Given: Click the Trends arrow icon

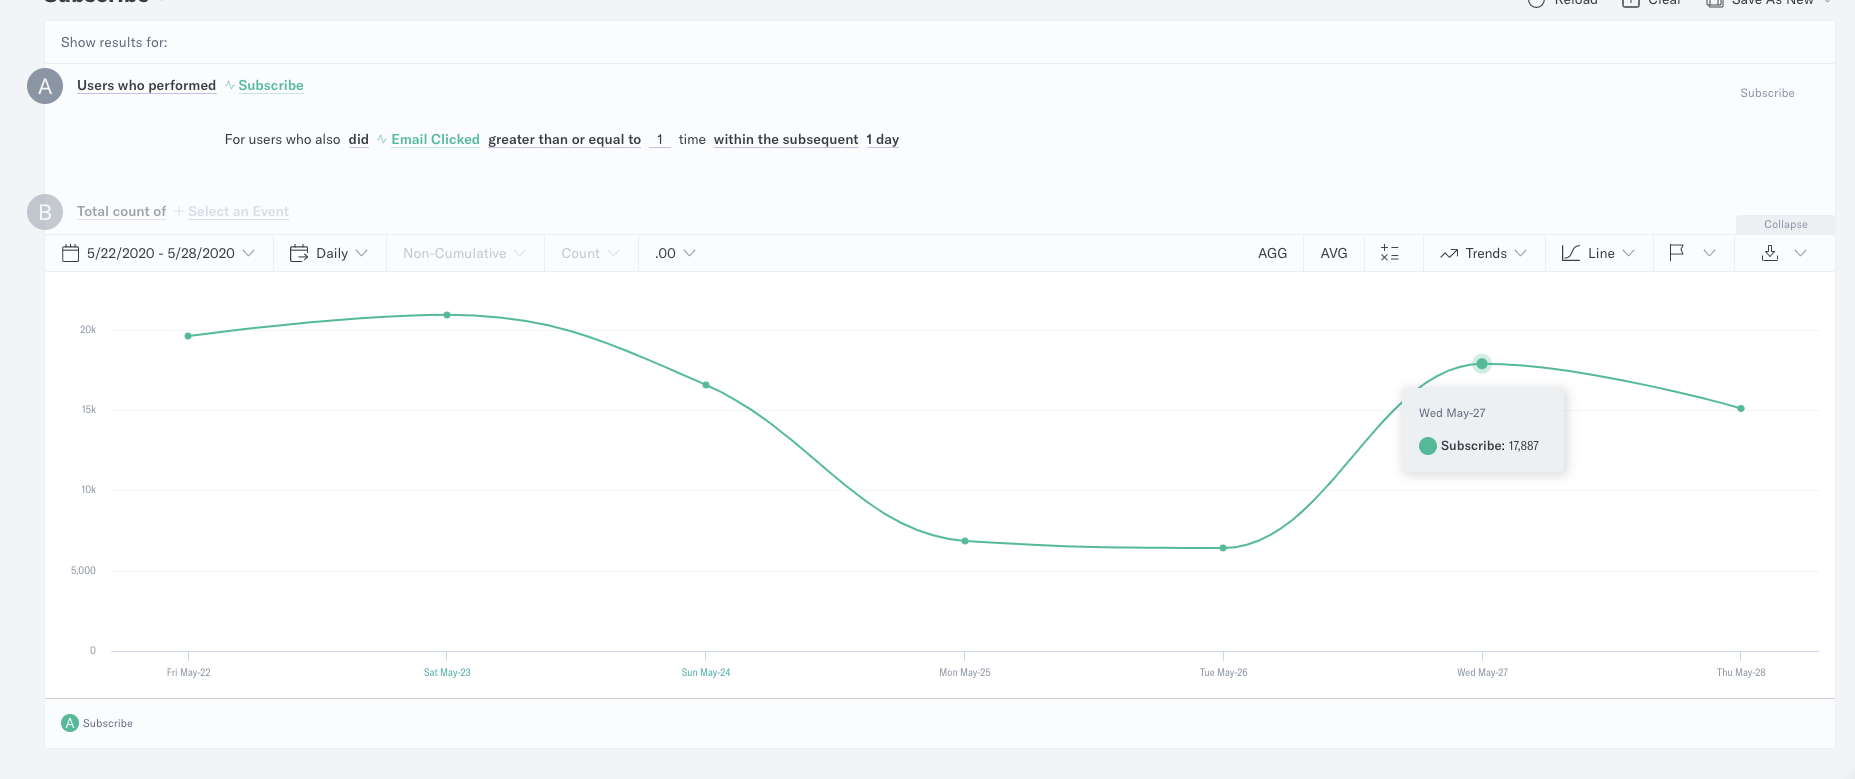Looking at the screenshot, I should point(1449,254).
